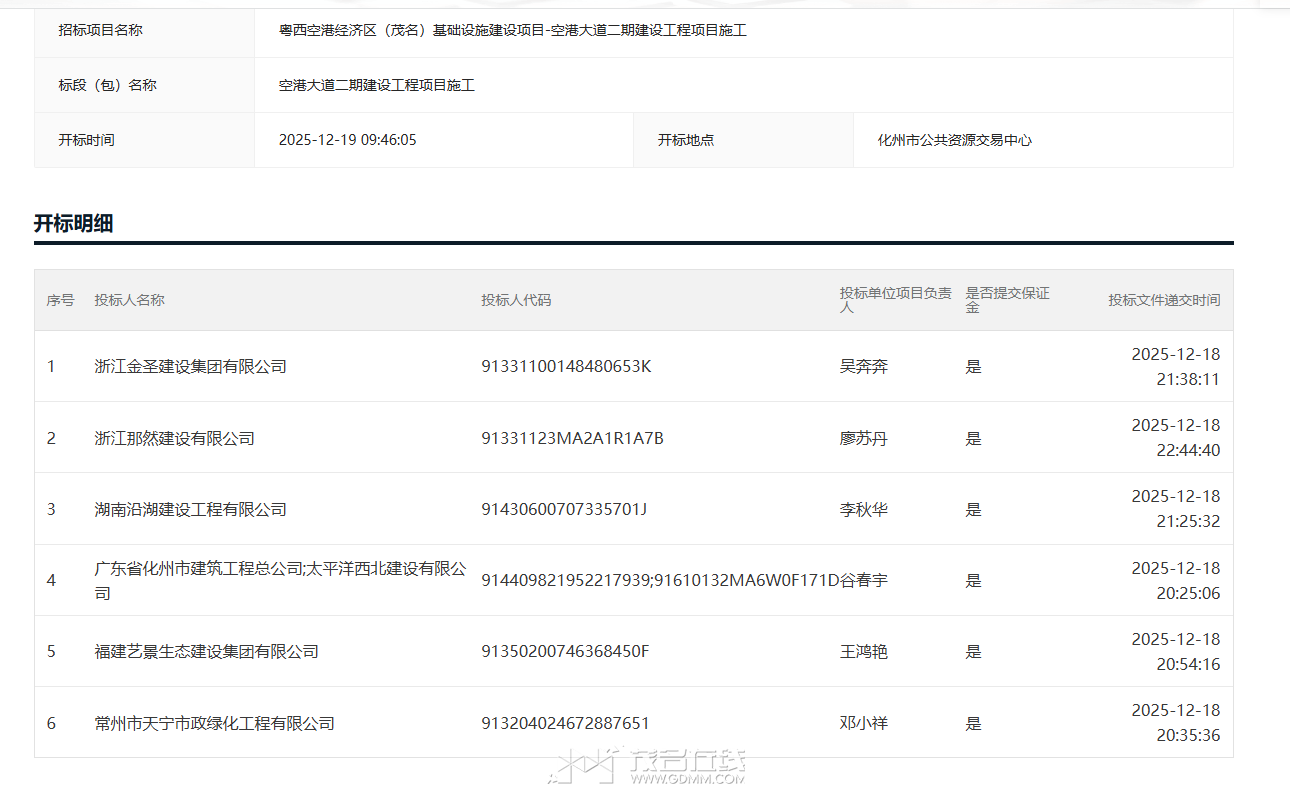Screen dimensions: 1290x789
Task: Select the 是否提交保证金 column header
Action: pos(1006,300)
